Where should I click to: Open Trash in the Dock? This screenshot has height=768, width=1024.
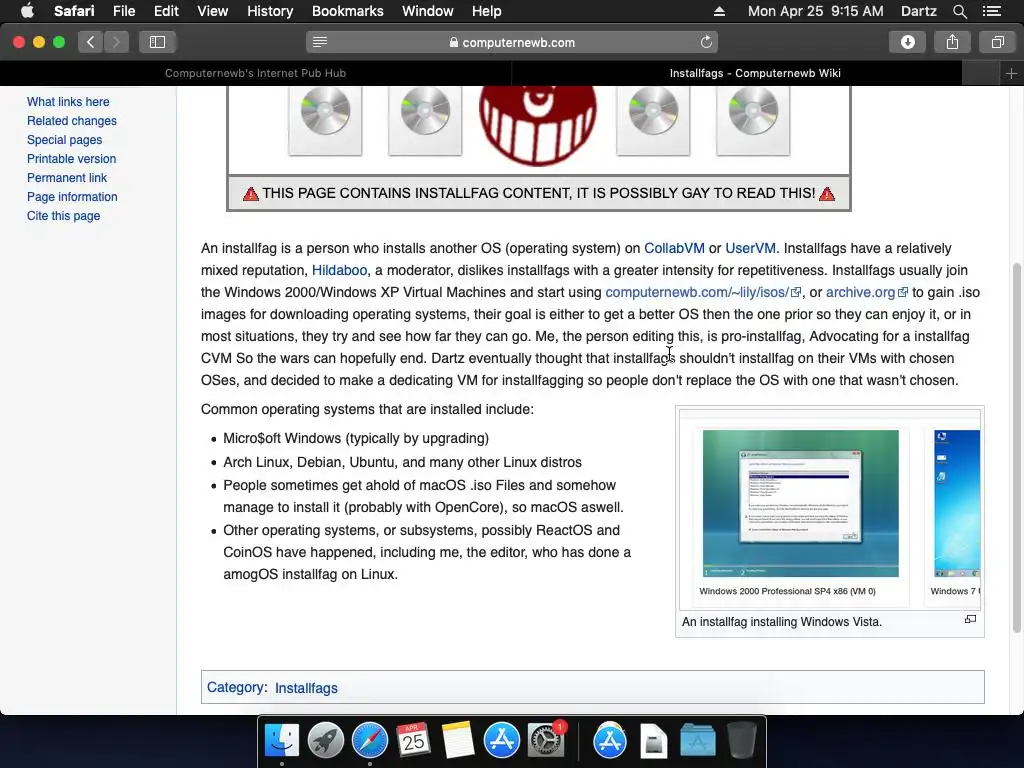[741, 741]
